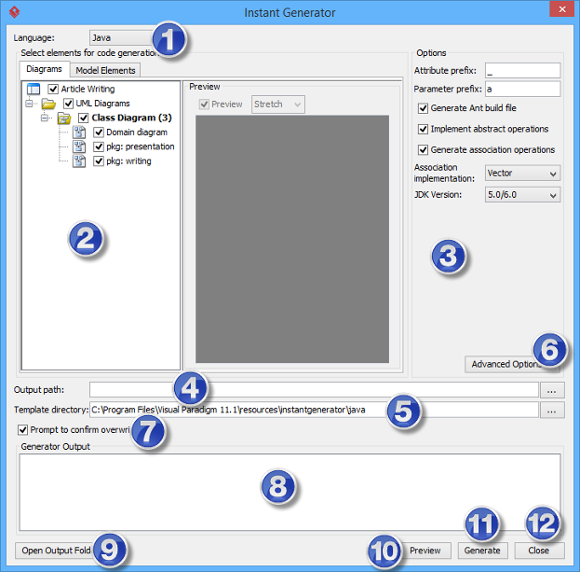Toggle the pkg: writing checkbox
Screen dimensions: 580x572
(98, 161)
